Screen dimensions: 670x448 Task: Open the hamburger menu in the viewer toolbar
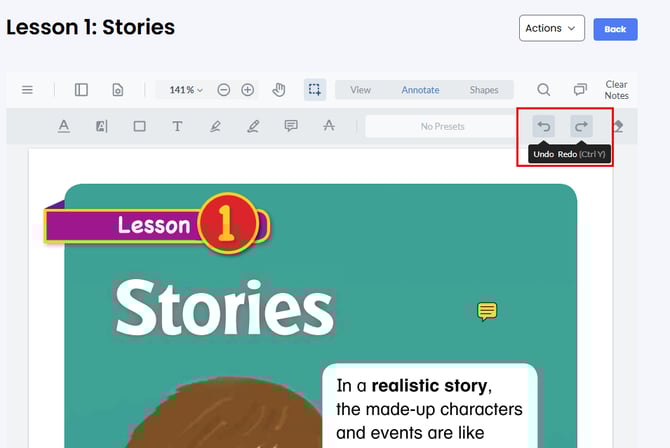coord(27,90)
